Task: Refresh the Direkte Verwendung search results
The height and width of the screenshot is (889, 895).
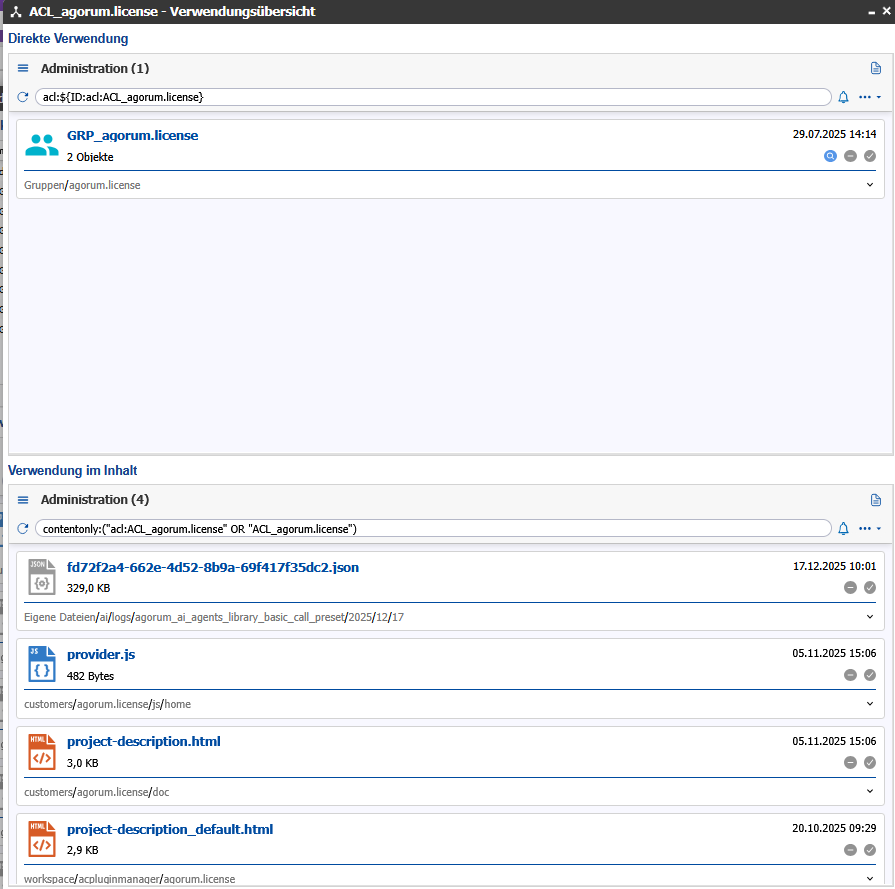Action: [23, 97]
